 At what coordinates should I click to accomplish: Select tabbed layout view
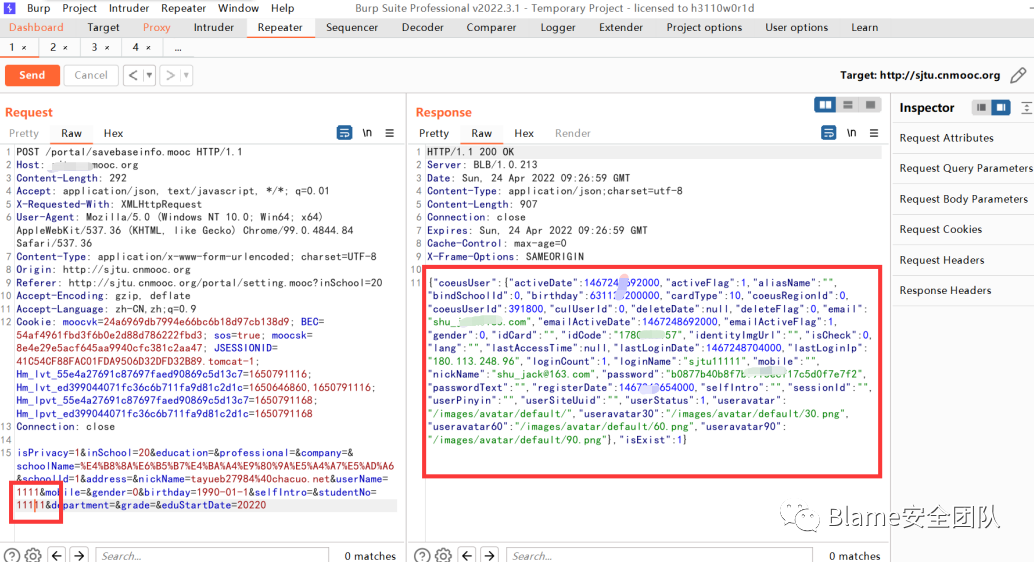[870, 105]
